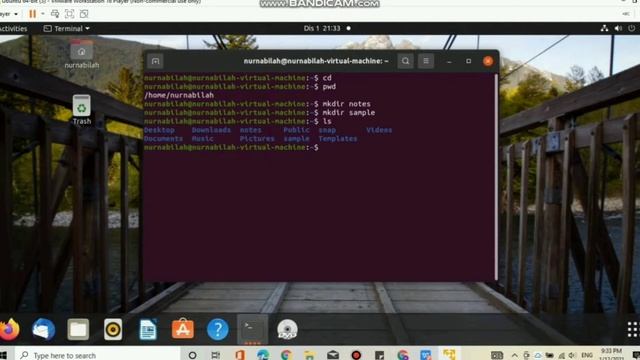Launch Firefox from the Ubuntu dock
Image resolution: width=640 pixels, height=360 pixels.
click(10, 329)
